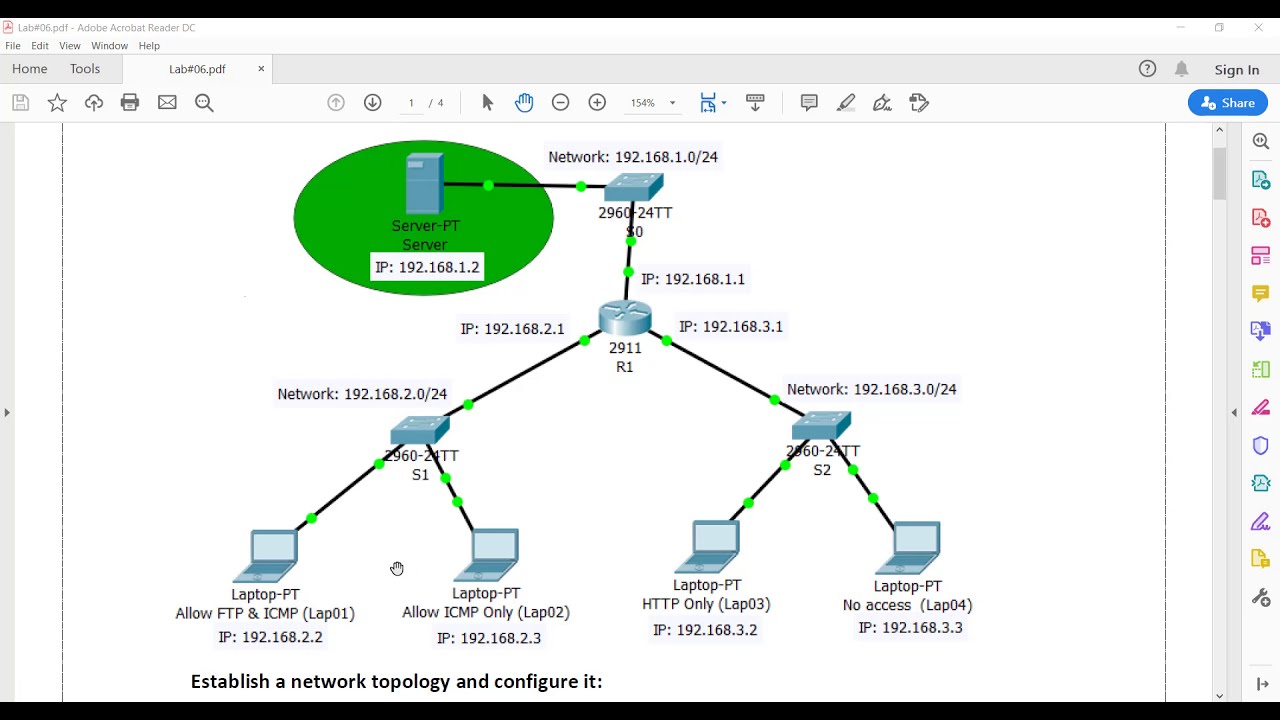Open the fit page options icon
1280x720 pixels.
click(x=708, y=102)
